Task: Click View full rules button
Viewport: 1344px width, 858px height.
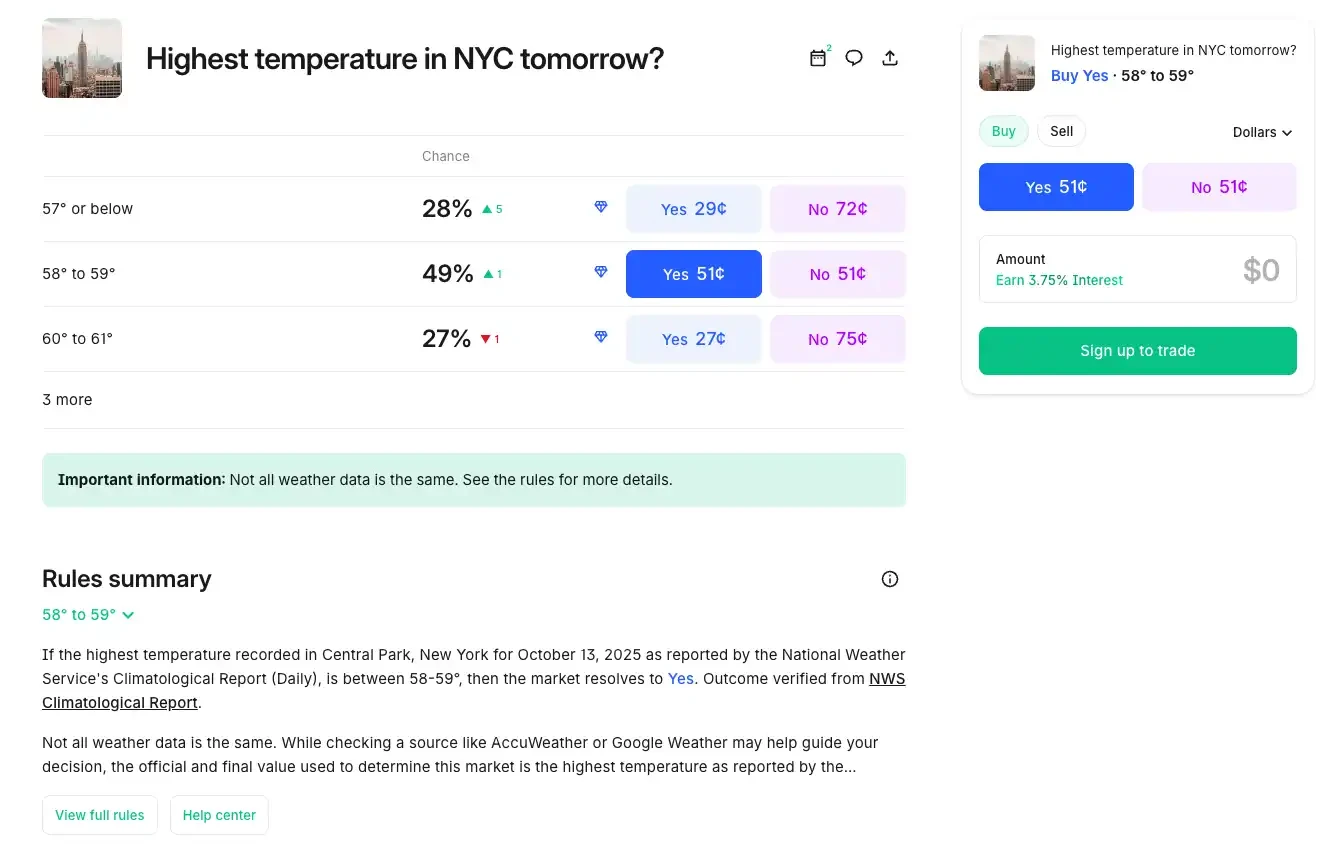Action: tap(100, 815)
